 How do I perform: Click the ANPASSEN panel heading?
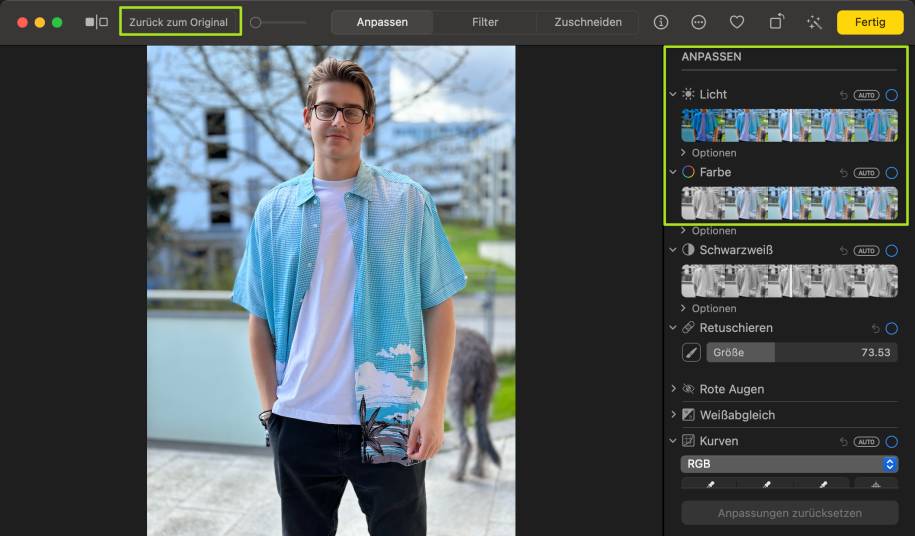[x=711, y=57]
